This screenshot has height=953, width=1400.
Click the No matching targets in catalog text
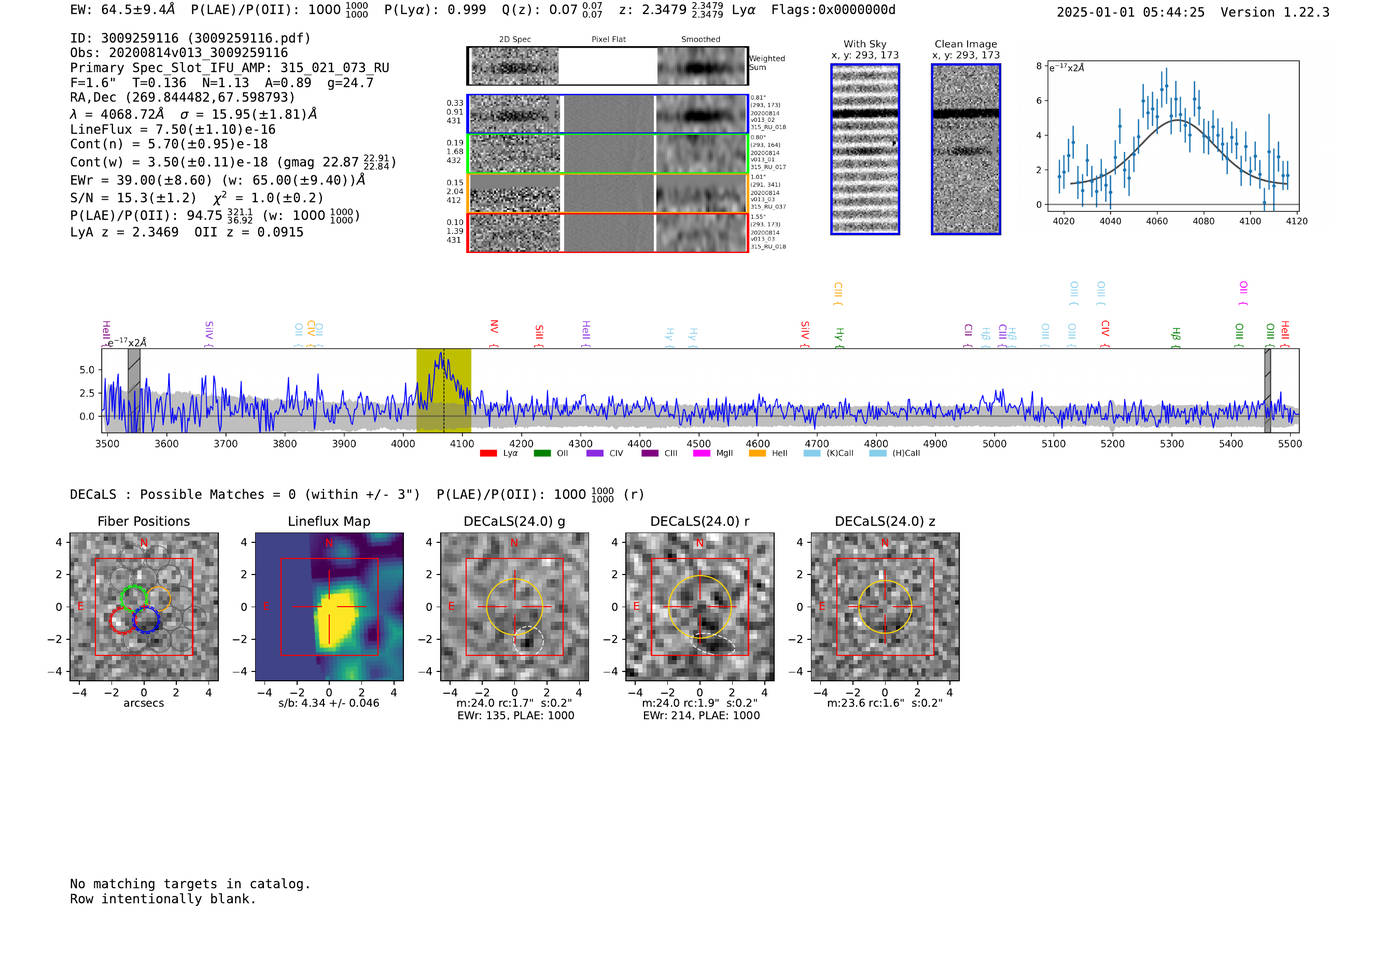pyautogui.click(x=190, y=884)
